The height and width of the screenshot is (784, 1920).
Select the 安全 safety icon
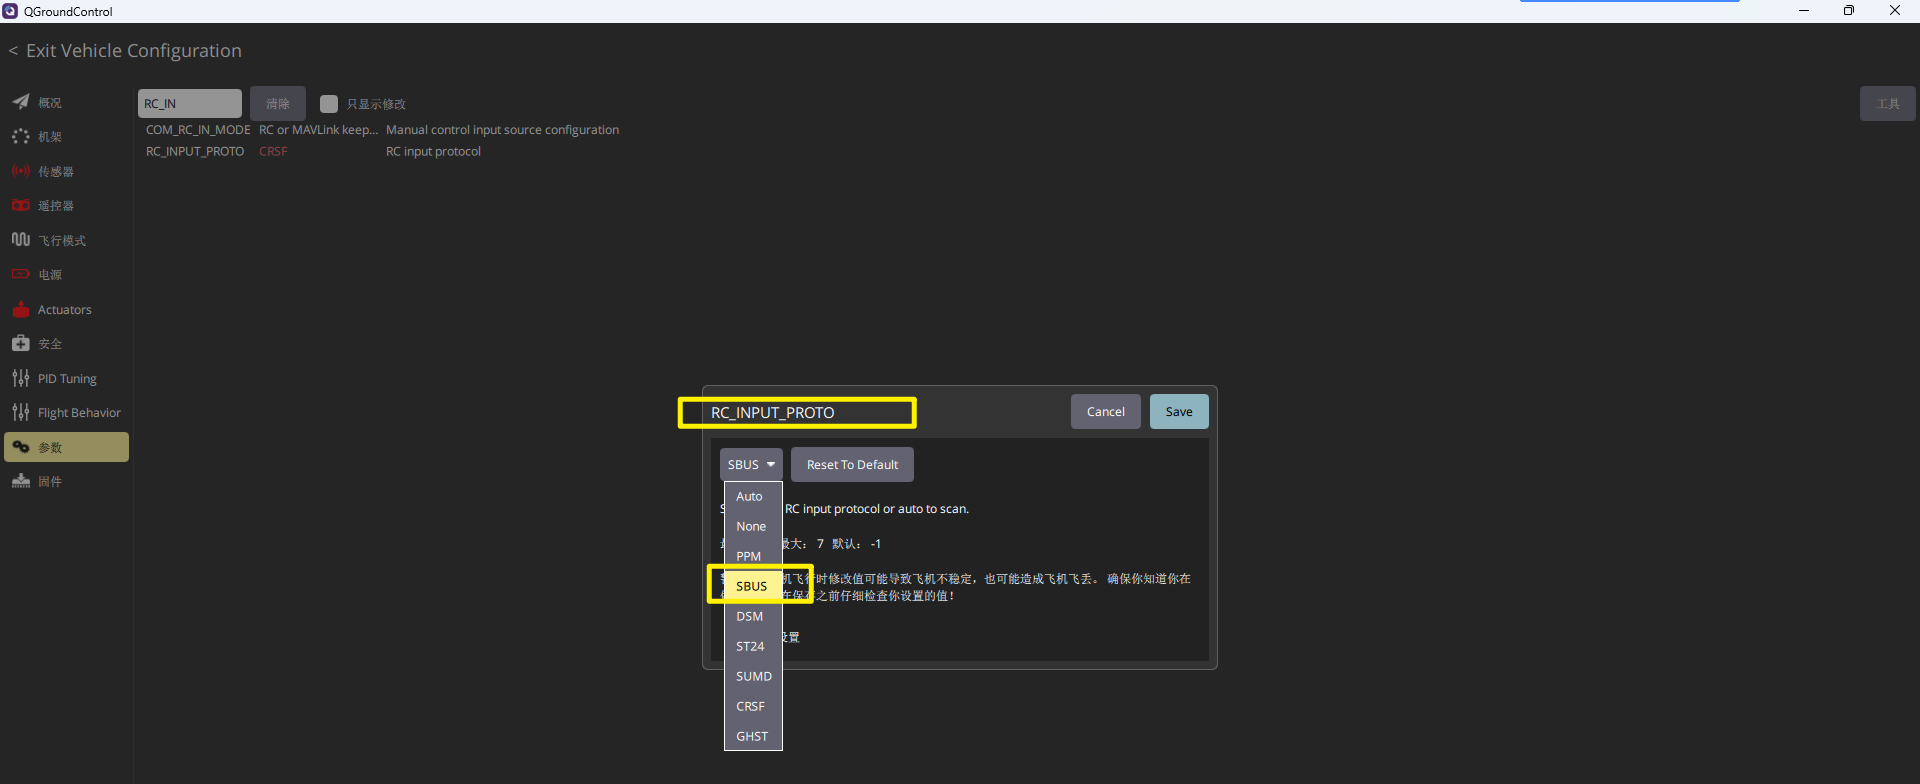[21, 343]
